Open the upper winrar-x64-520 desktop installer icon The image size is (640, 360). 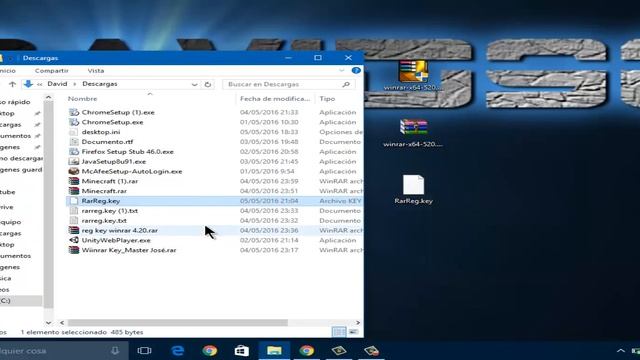[413, 71]
